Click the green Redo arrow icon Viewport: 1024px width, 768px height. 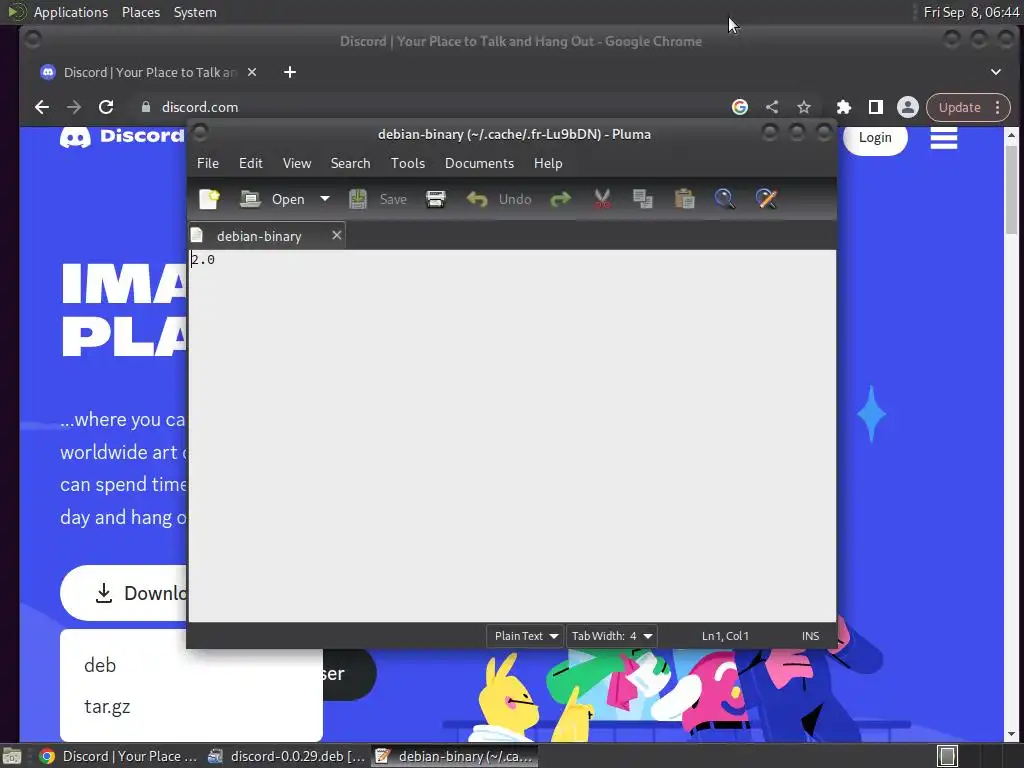560,199
